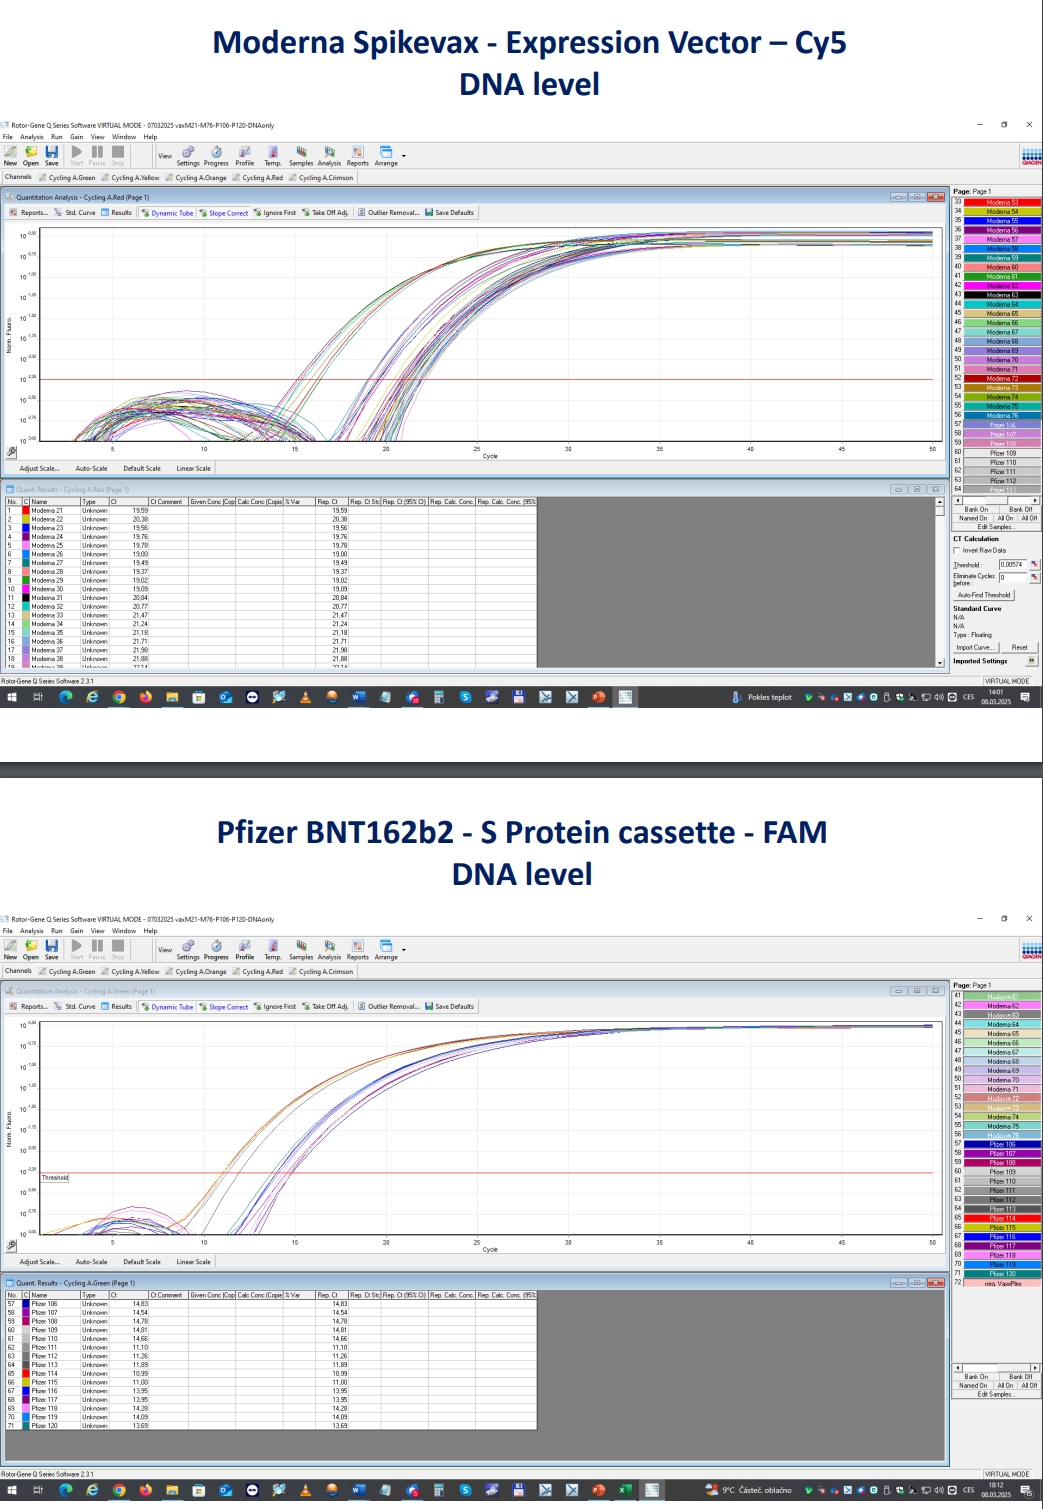Viewport: 1043px width, 1509px height.
Task: Toggle Ignore First in the Cycling A.Red analysis
Action: (274, 213)
